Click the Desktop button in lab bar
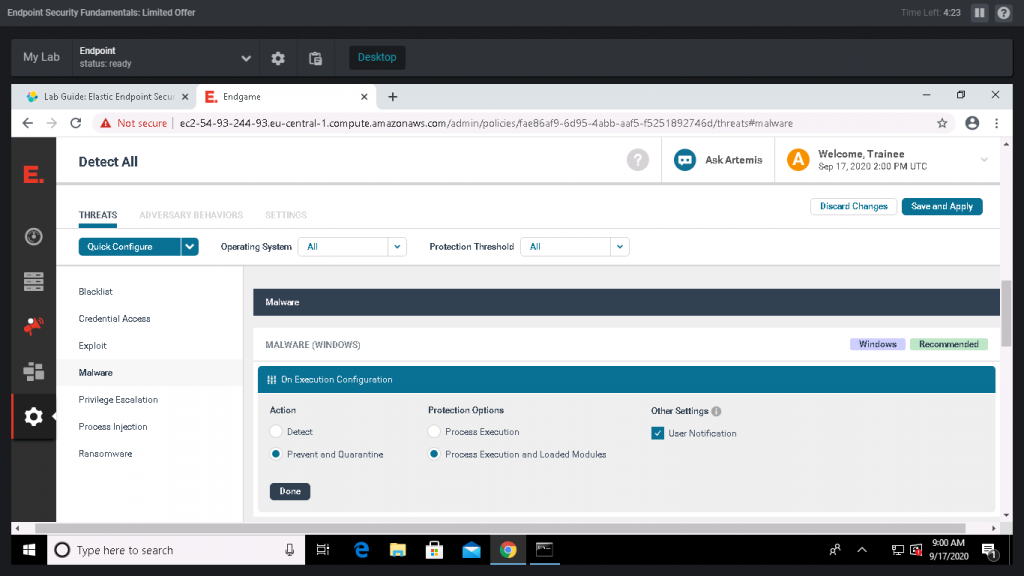The image size is (1024, 576). [377, 57]
